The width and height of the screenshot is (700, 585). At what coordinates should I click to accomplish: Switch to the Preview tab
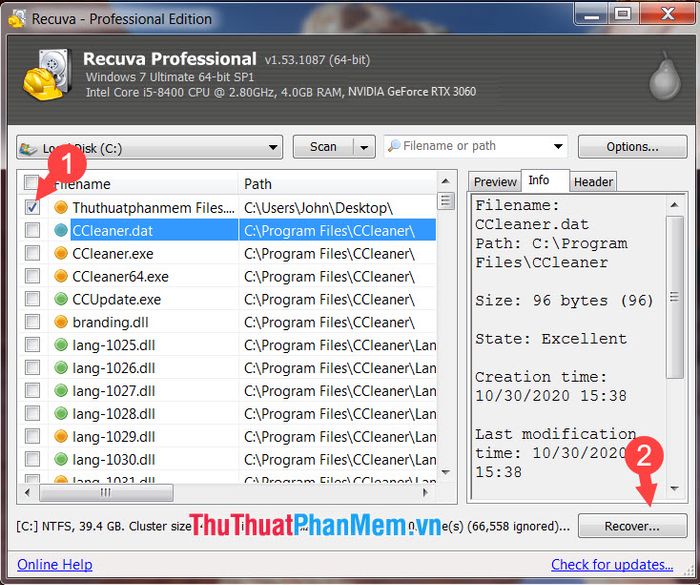(495, 182)
